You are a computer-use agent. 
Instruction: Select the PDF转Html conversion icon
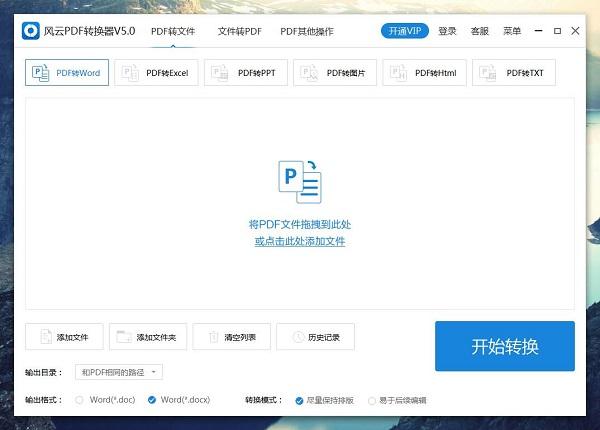tap(397, 73)
